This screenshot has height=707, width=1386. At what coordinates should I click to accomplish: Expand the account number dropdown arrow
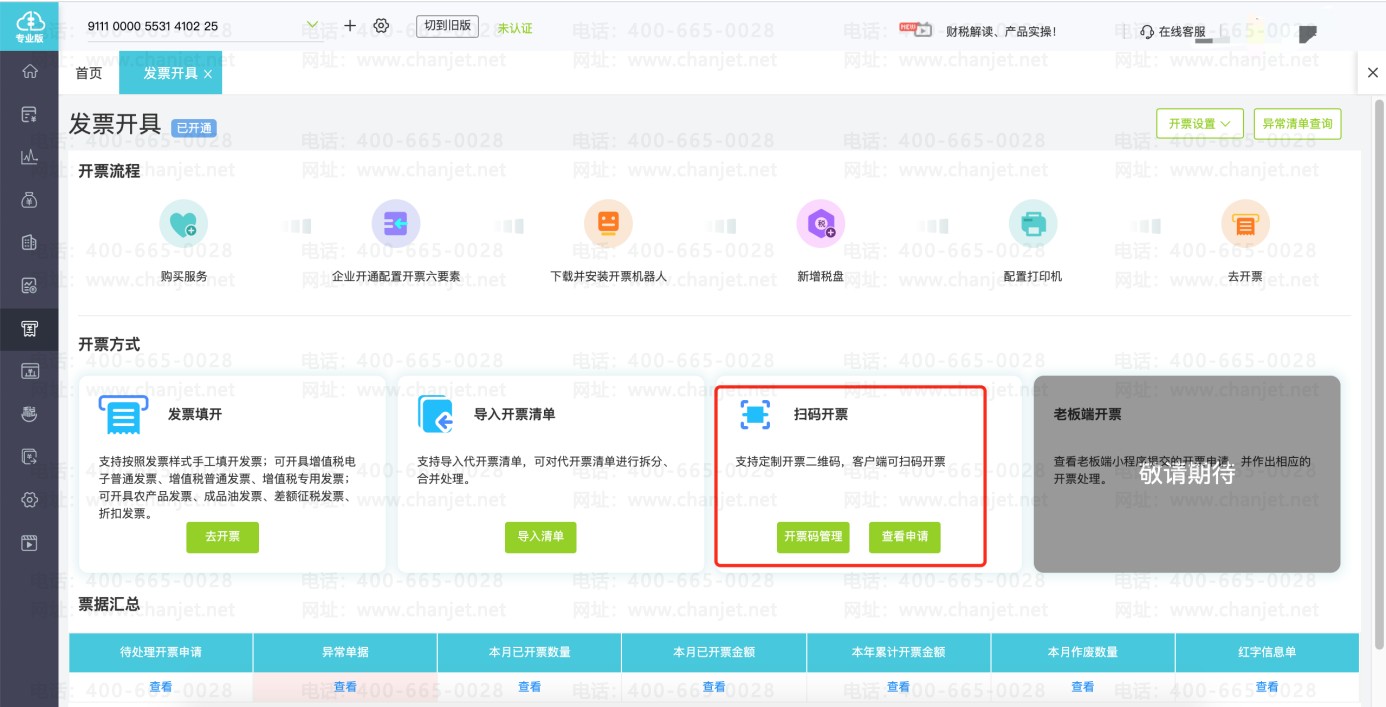[312, 26]
